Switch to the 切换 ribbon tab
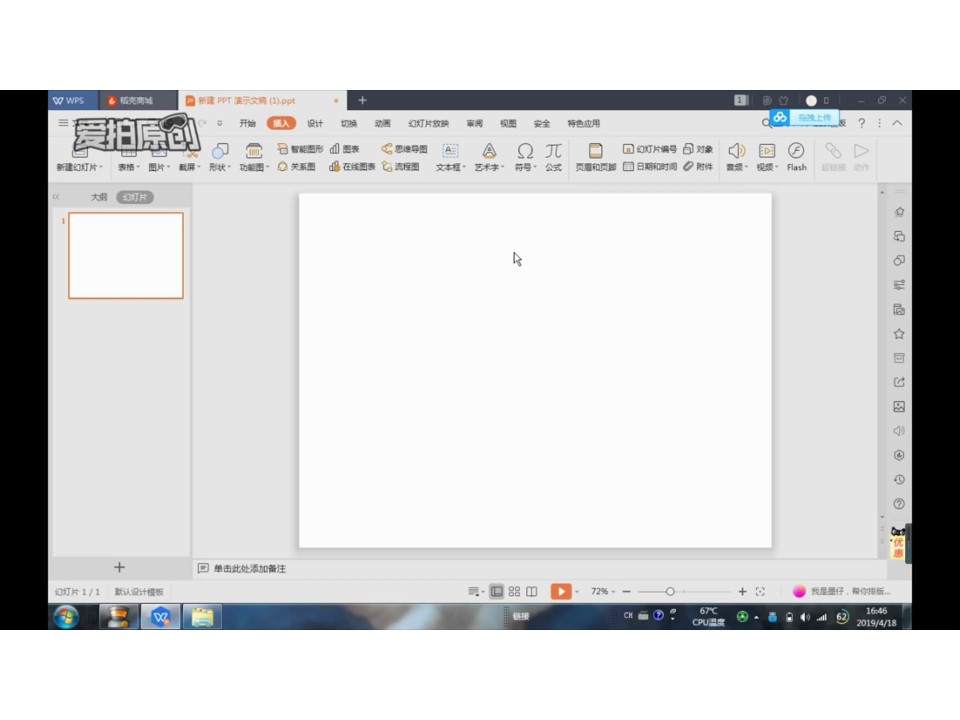 pos(348,124)
